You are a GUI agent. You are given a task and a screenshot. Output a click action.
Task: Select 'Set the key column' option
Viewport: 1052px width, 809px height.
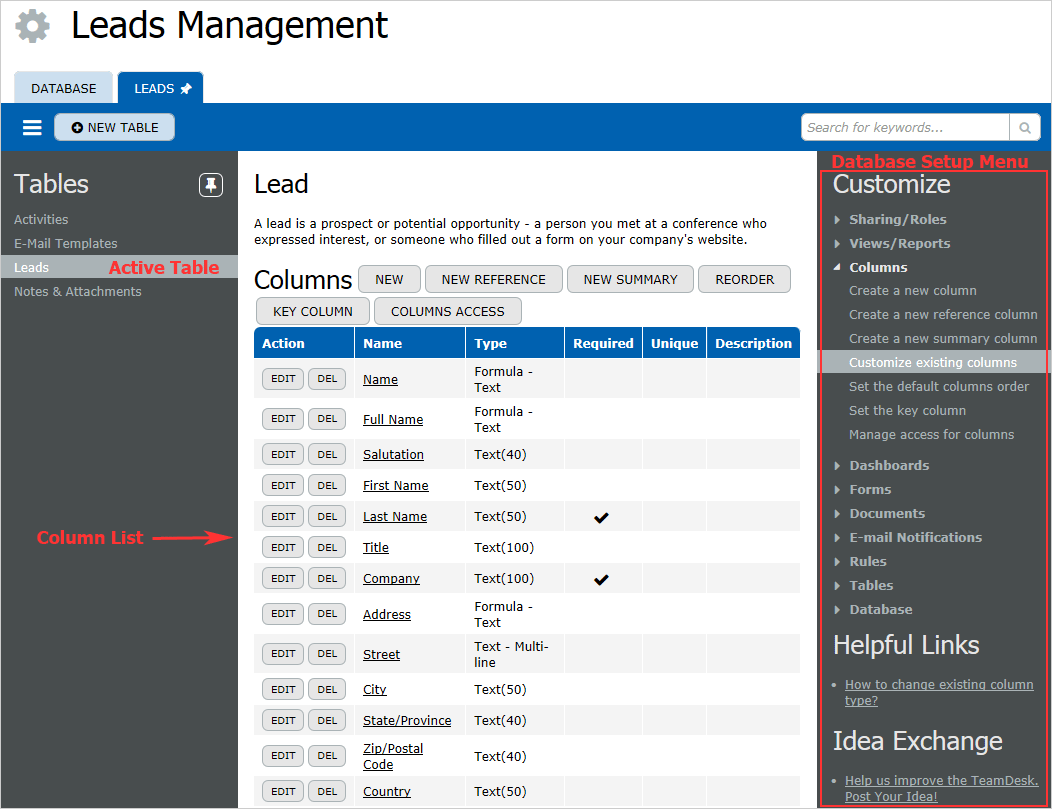coord(907,411)
